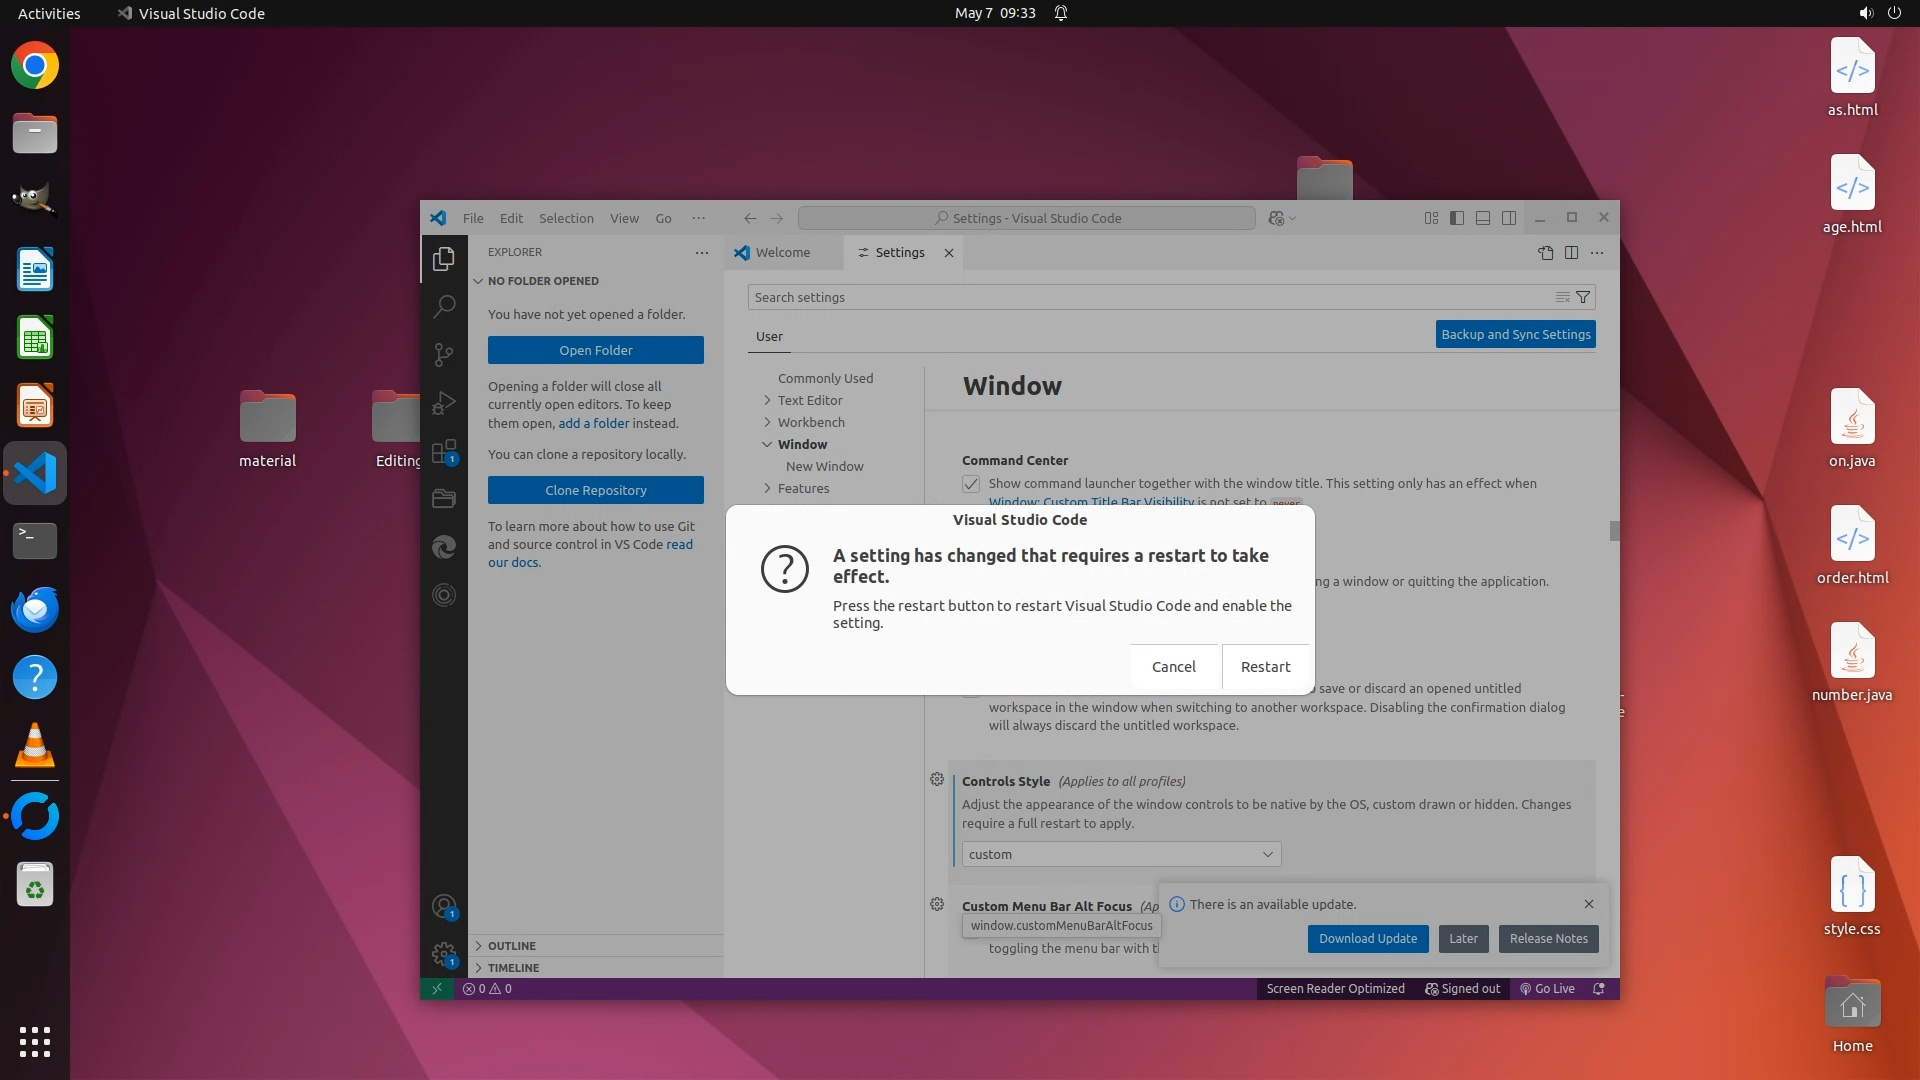This screenshot has width=1920, height=1080.
Task: Click the settings filter funnel icon
Action: [x=1583, y=297]
